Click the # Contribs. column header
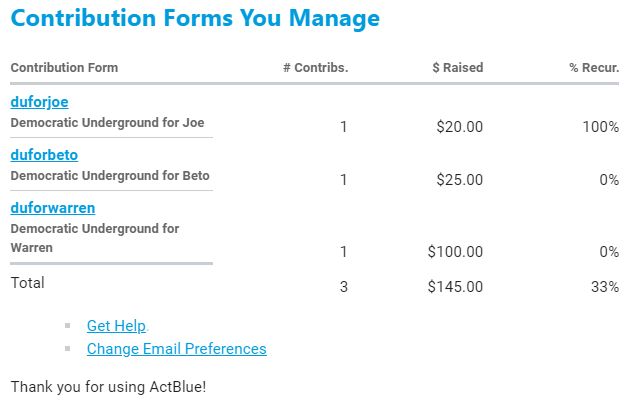 (315, 68)
